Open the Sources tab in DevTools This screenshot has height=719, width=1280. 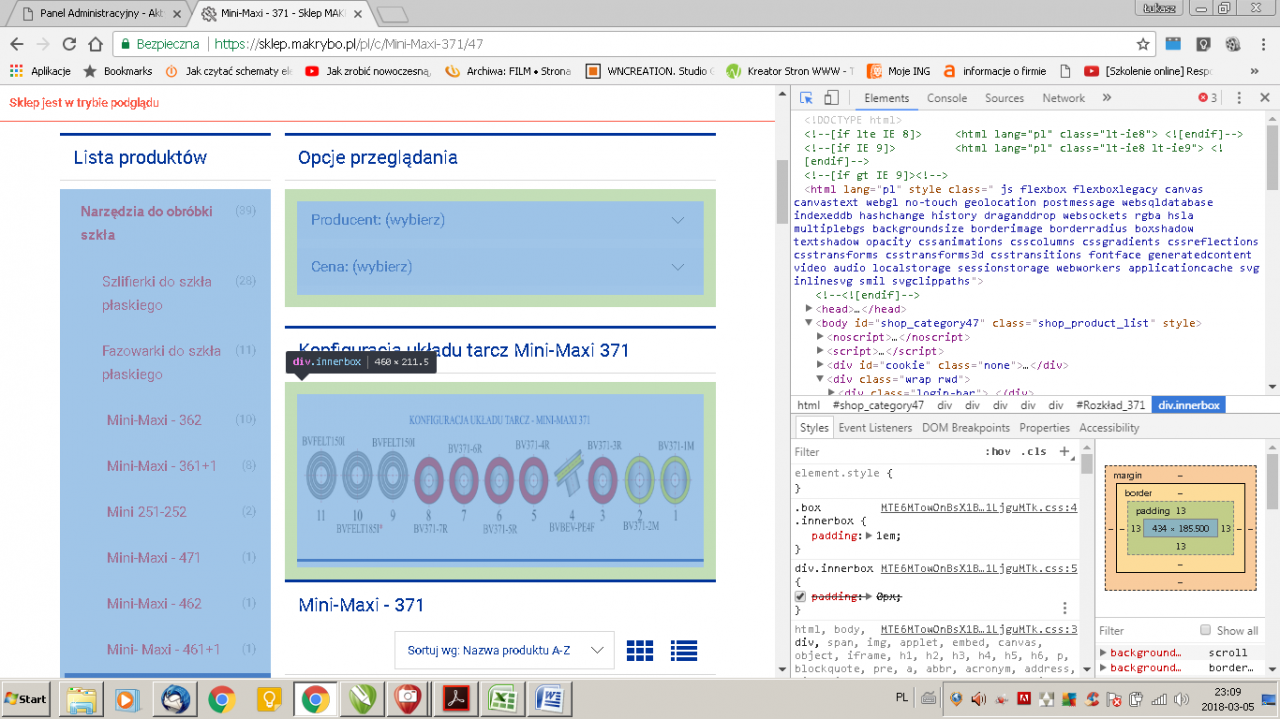(1004, 98)
